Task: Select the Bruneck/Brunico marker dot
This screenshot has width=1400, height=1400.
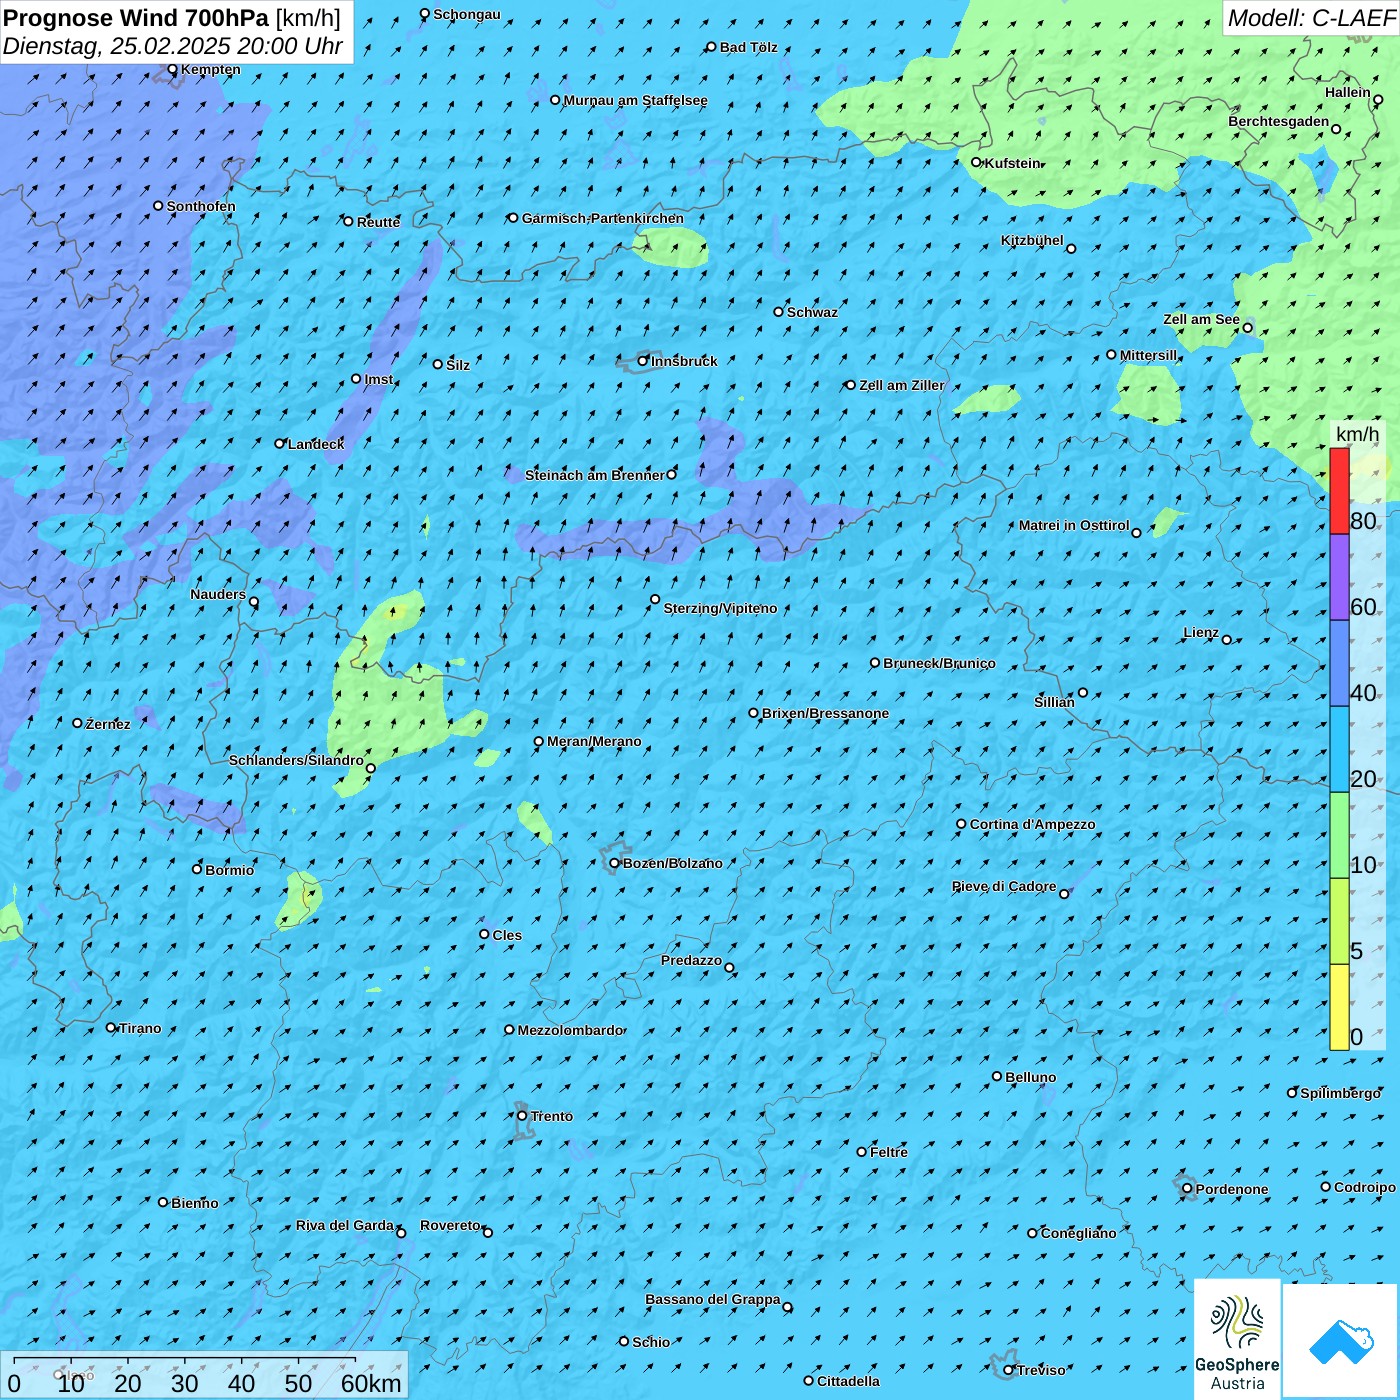Action: (874, 662)
